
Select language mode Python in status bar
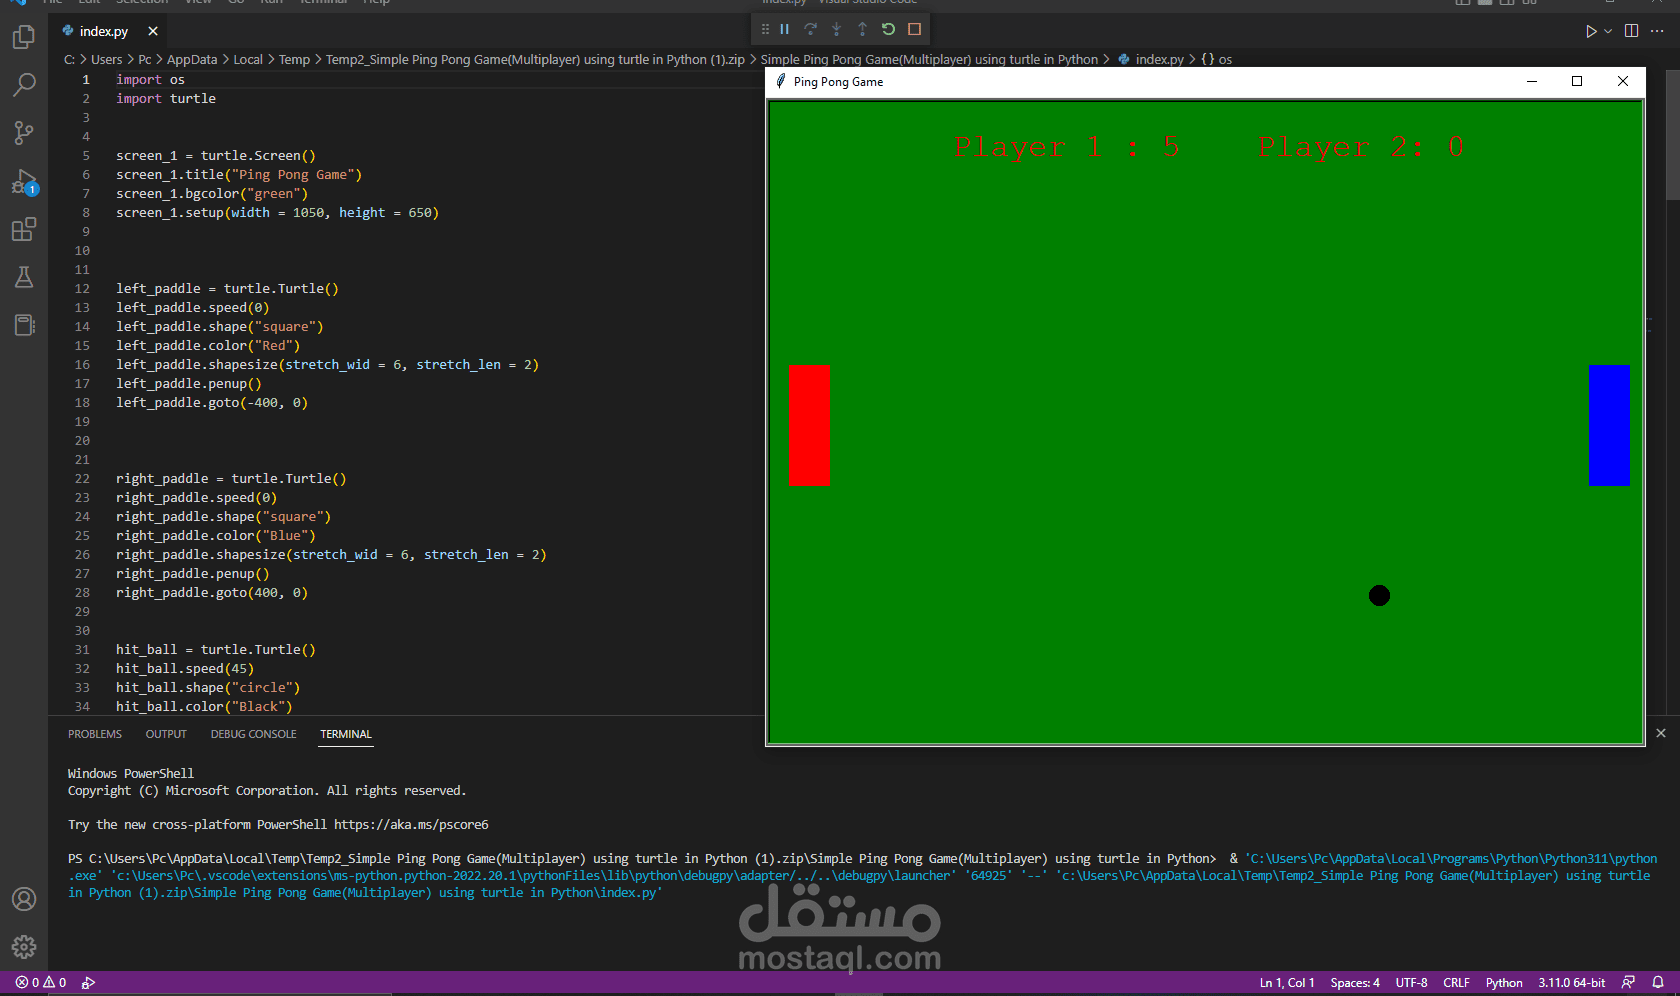coord(1504,983)
